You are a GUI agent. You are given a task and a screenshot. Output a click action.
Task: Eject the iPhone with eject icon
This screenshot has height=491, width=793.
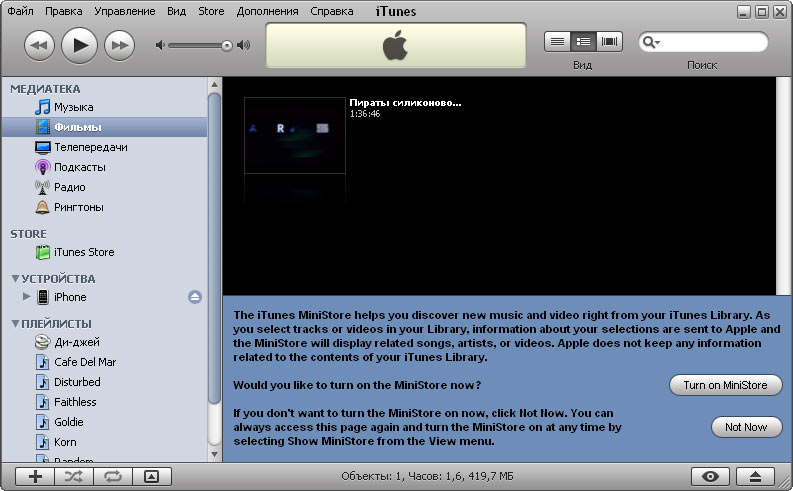pyautogui.click(x=195, y=297)
